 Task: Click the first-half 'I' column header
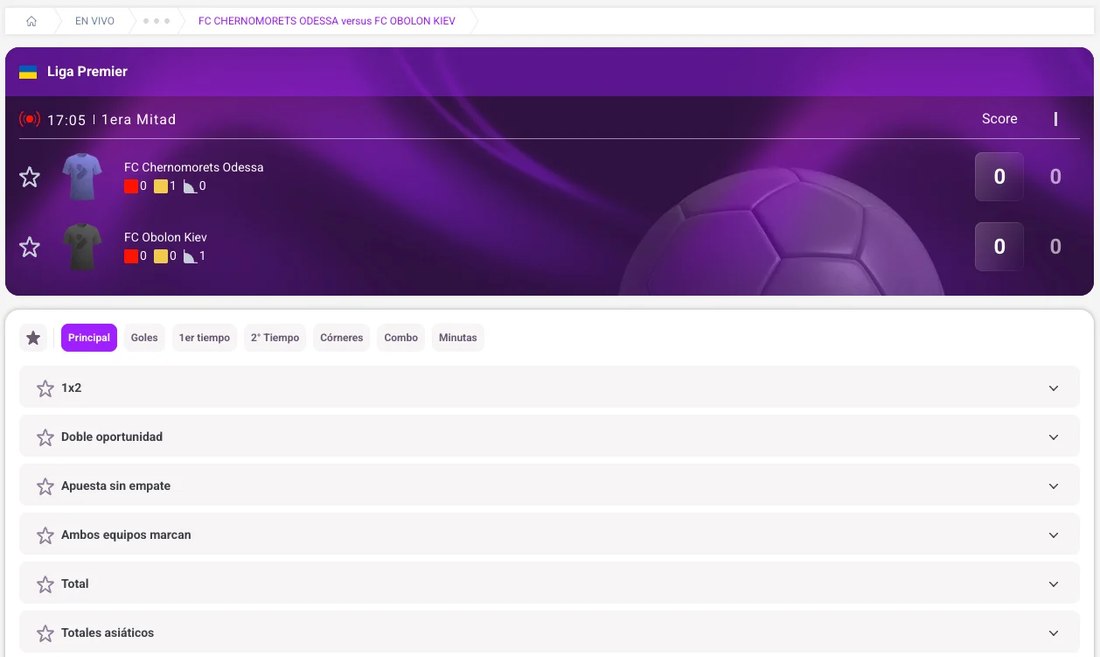pyautogui.click(x=1055, y=119)
